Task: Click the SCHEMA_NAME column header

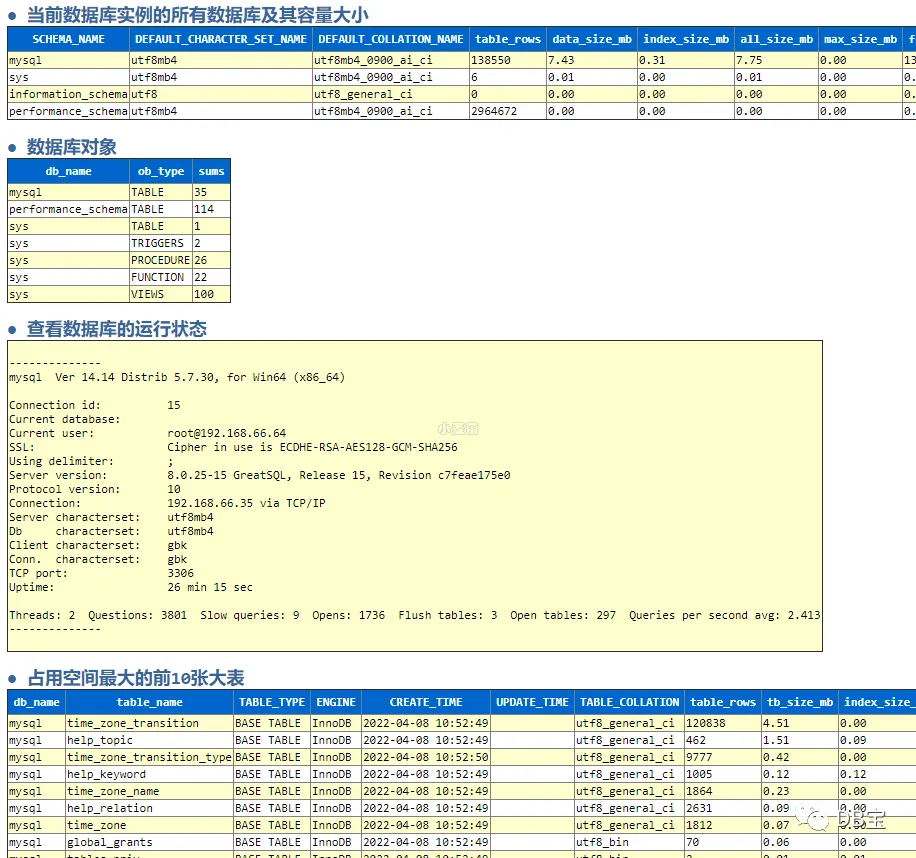Action: [68, 39]
